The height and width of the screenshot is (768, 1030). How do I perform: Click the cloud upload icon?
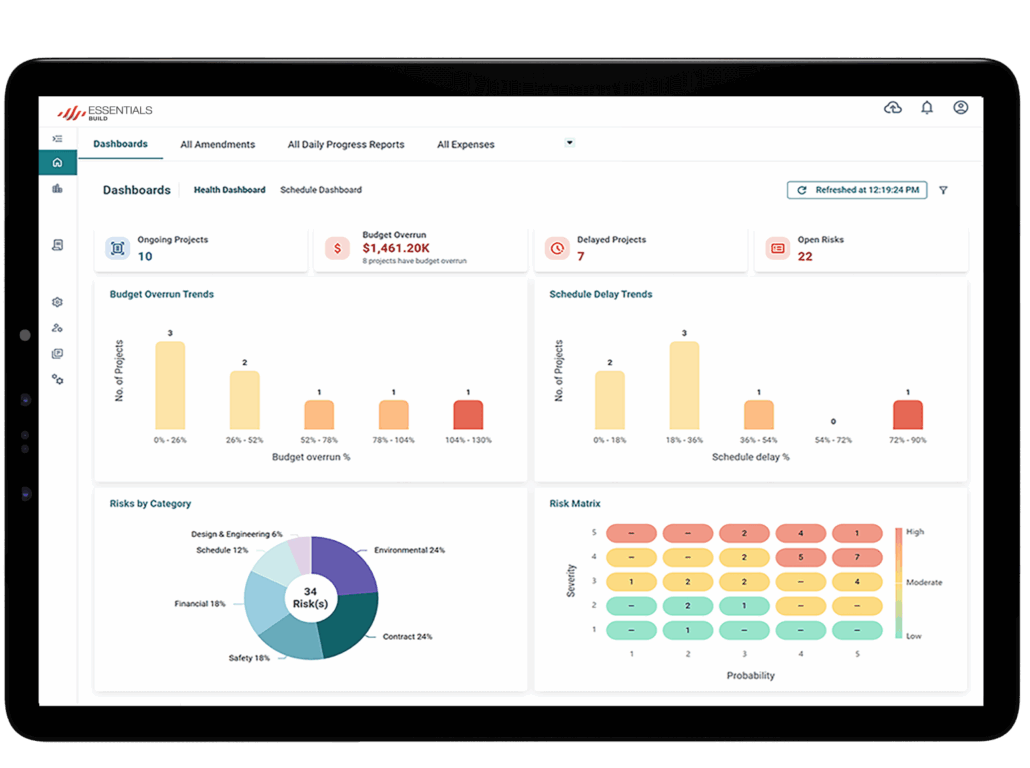coord(893,108)
